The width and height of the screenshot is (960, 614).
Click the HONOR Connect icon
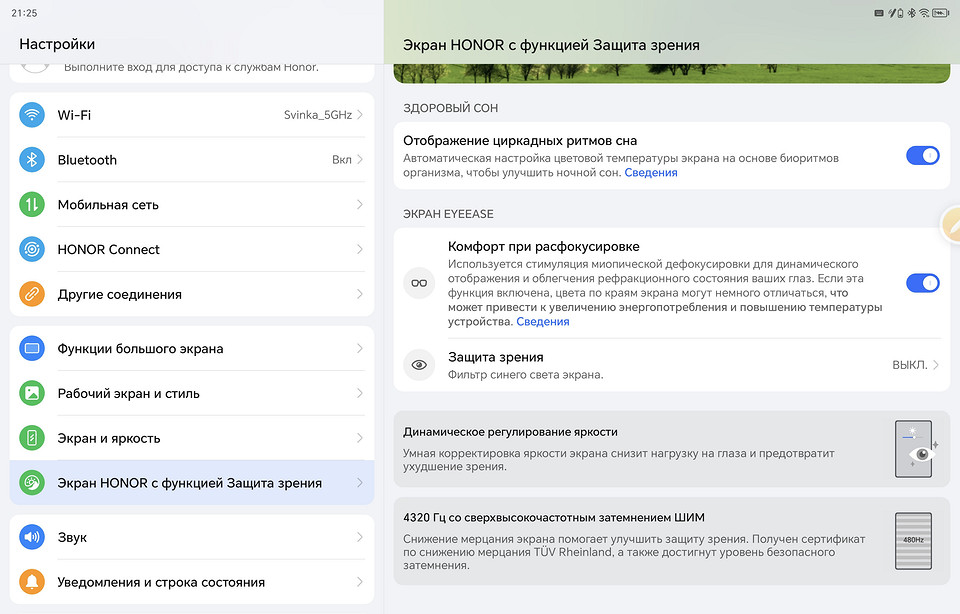click(31, 249)
